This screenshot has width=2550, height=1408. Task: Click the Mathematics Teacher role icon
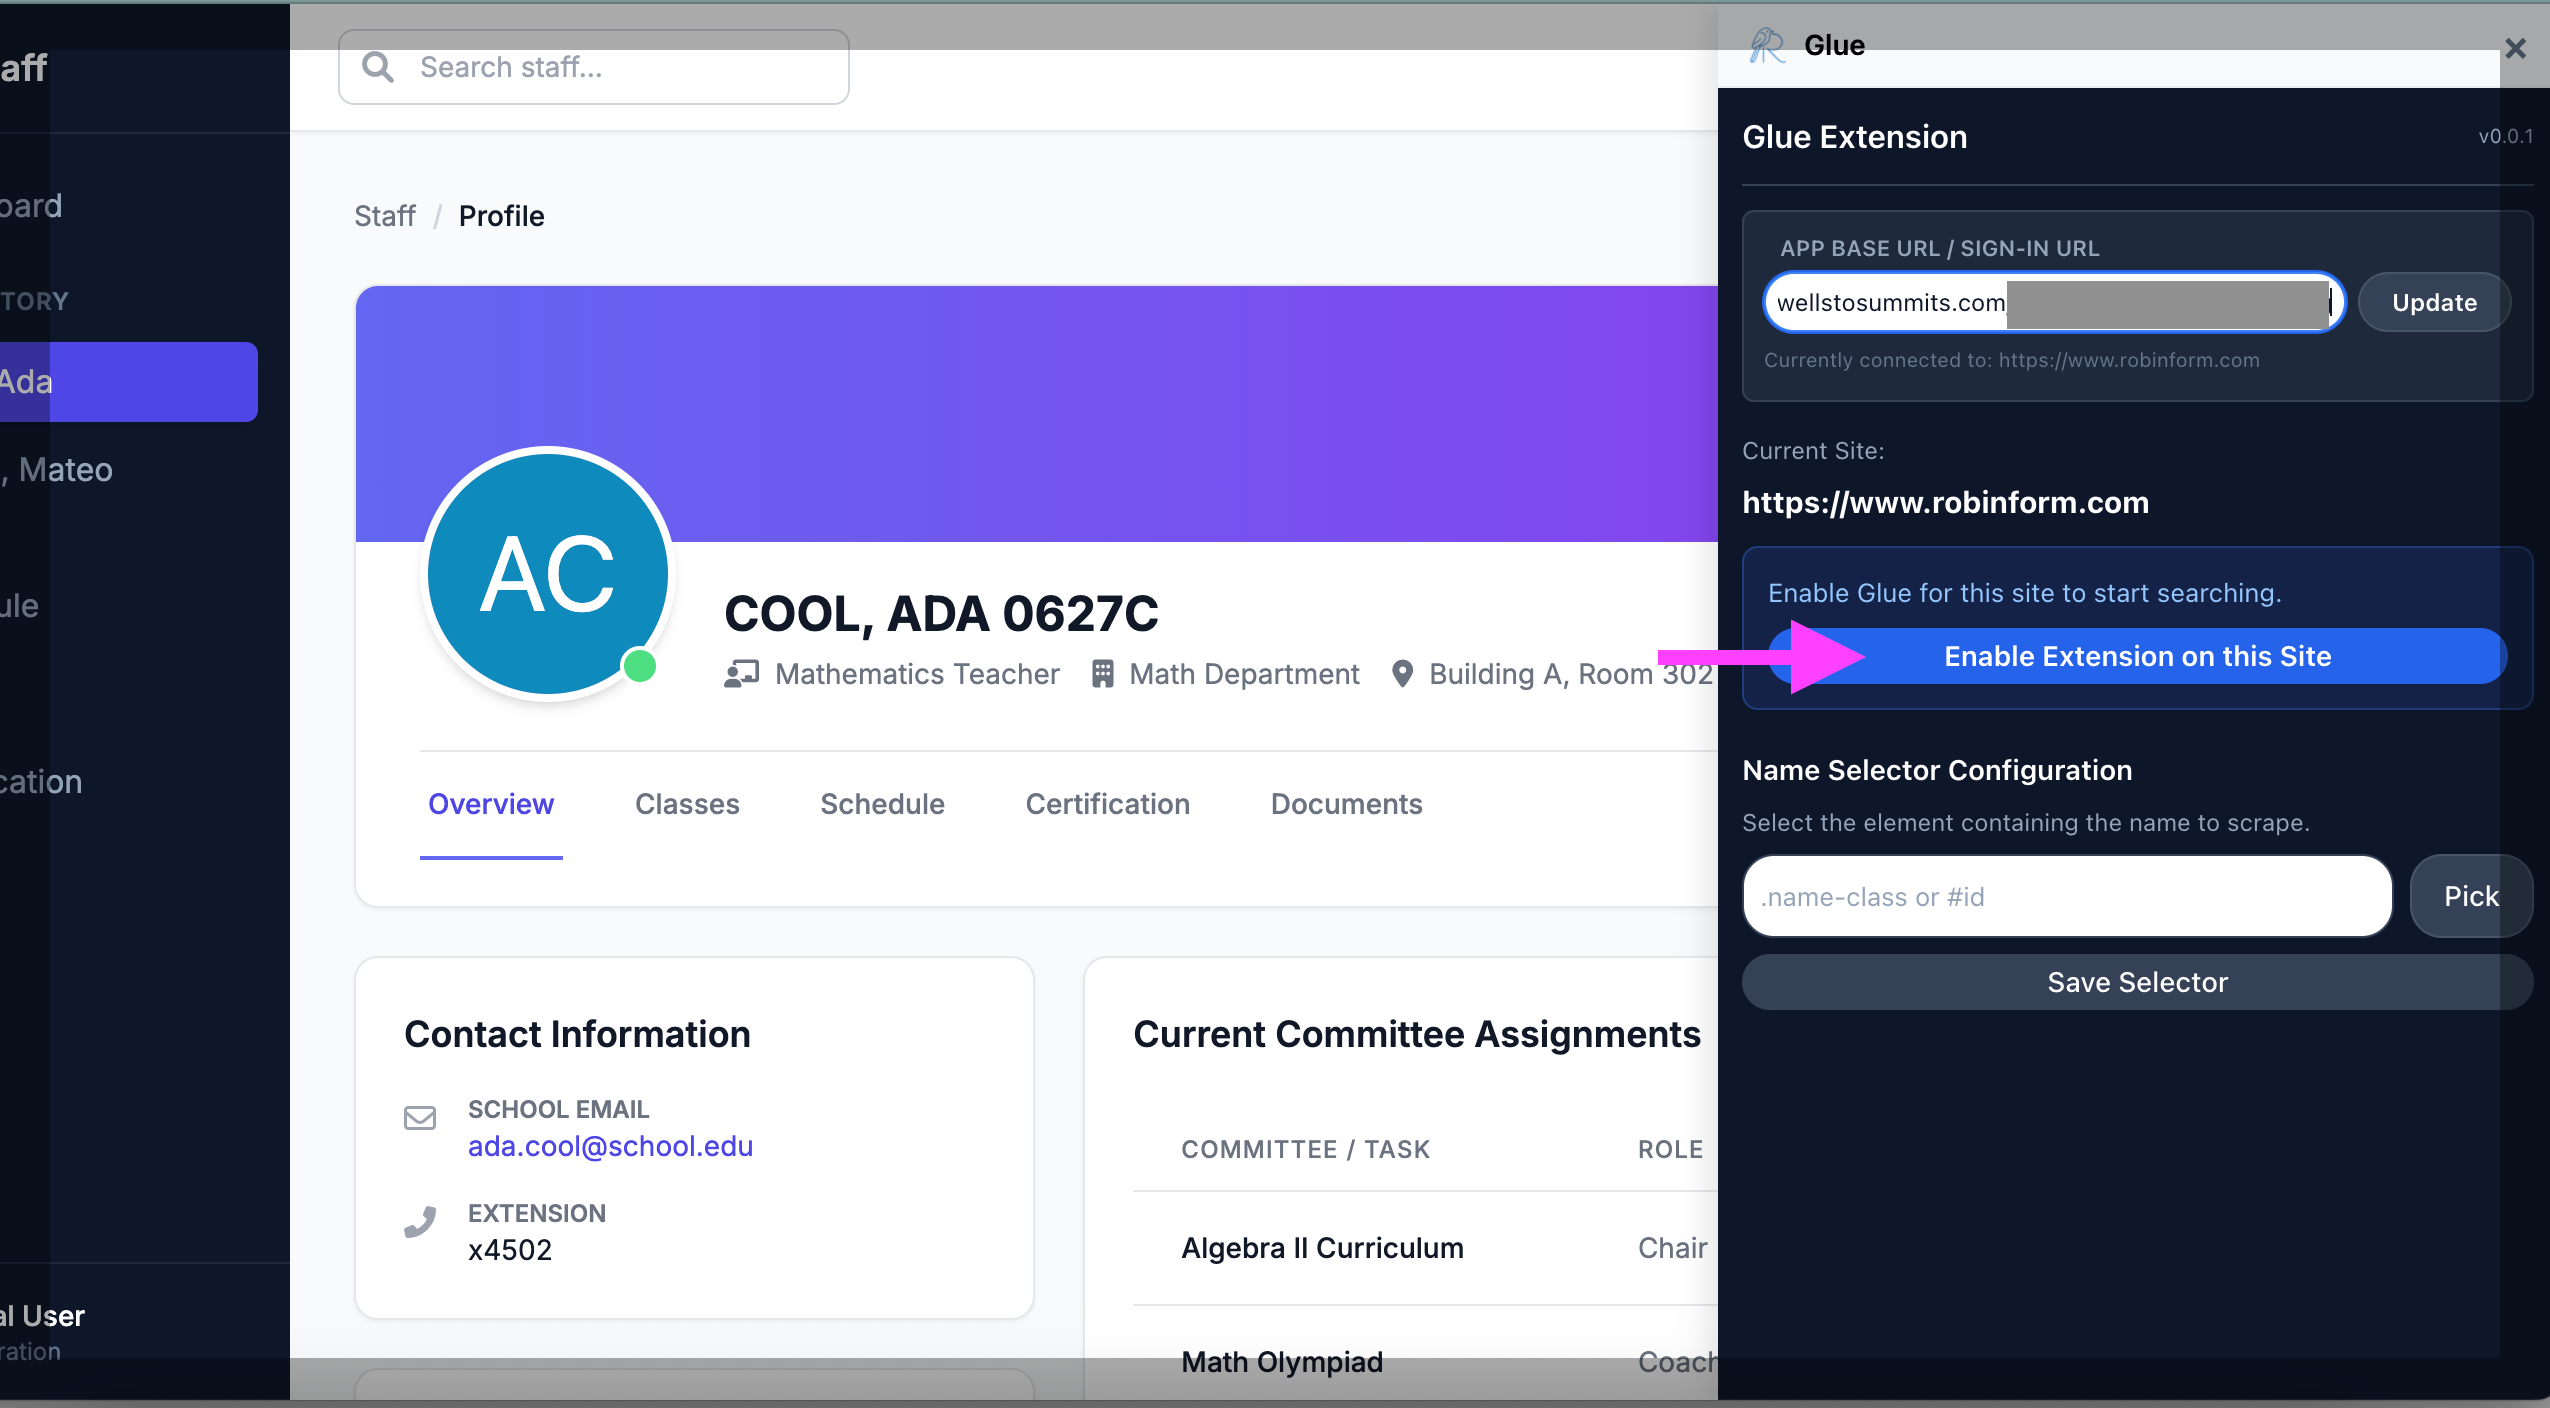(741, 674)
